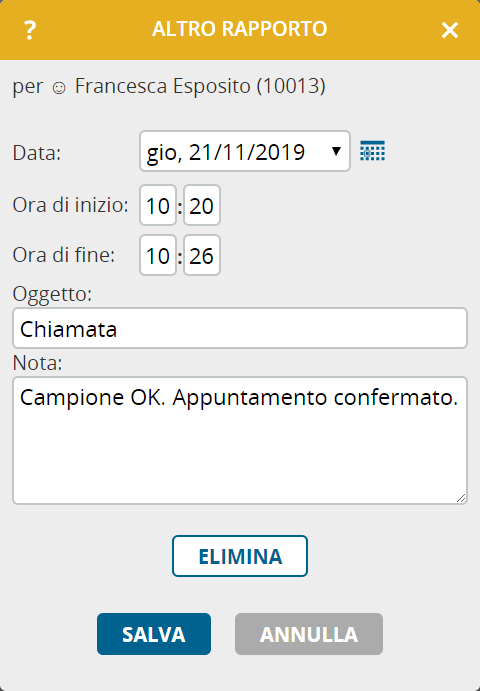Click the ALTRO RAPPORTO title bar
Image resolution: width=480 pixels, height=691 pixels.
pos(240,29)
